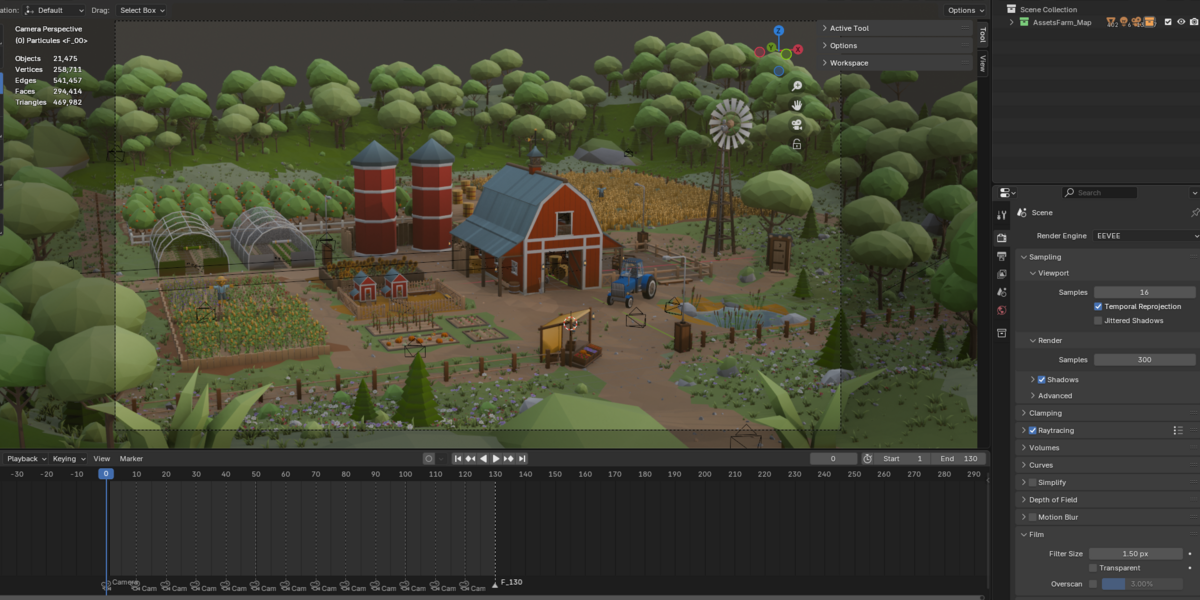Image resolution: width=1200 pixels, height=600 pixels.
Task: Click the AssetsFarm_Map collection icon
Action: coord(1024,22)
